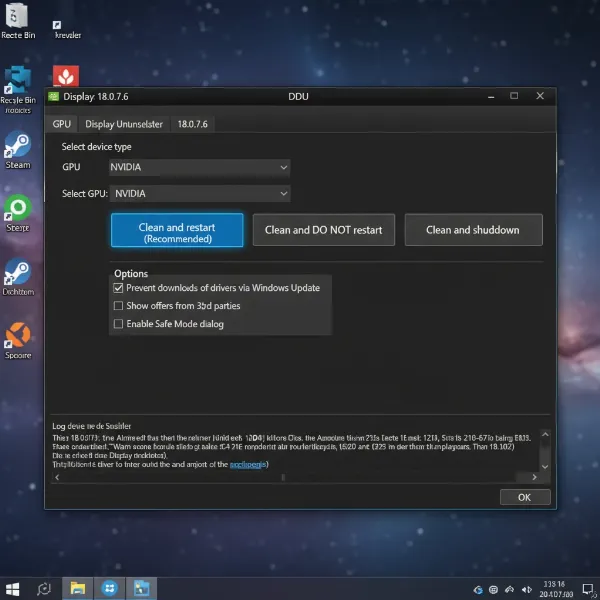Screen dimensions: 600x600
Task: Expand the 'Select GPU' dropdown
Action: 199,194
